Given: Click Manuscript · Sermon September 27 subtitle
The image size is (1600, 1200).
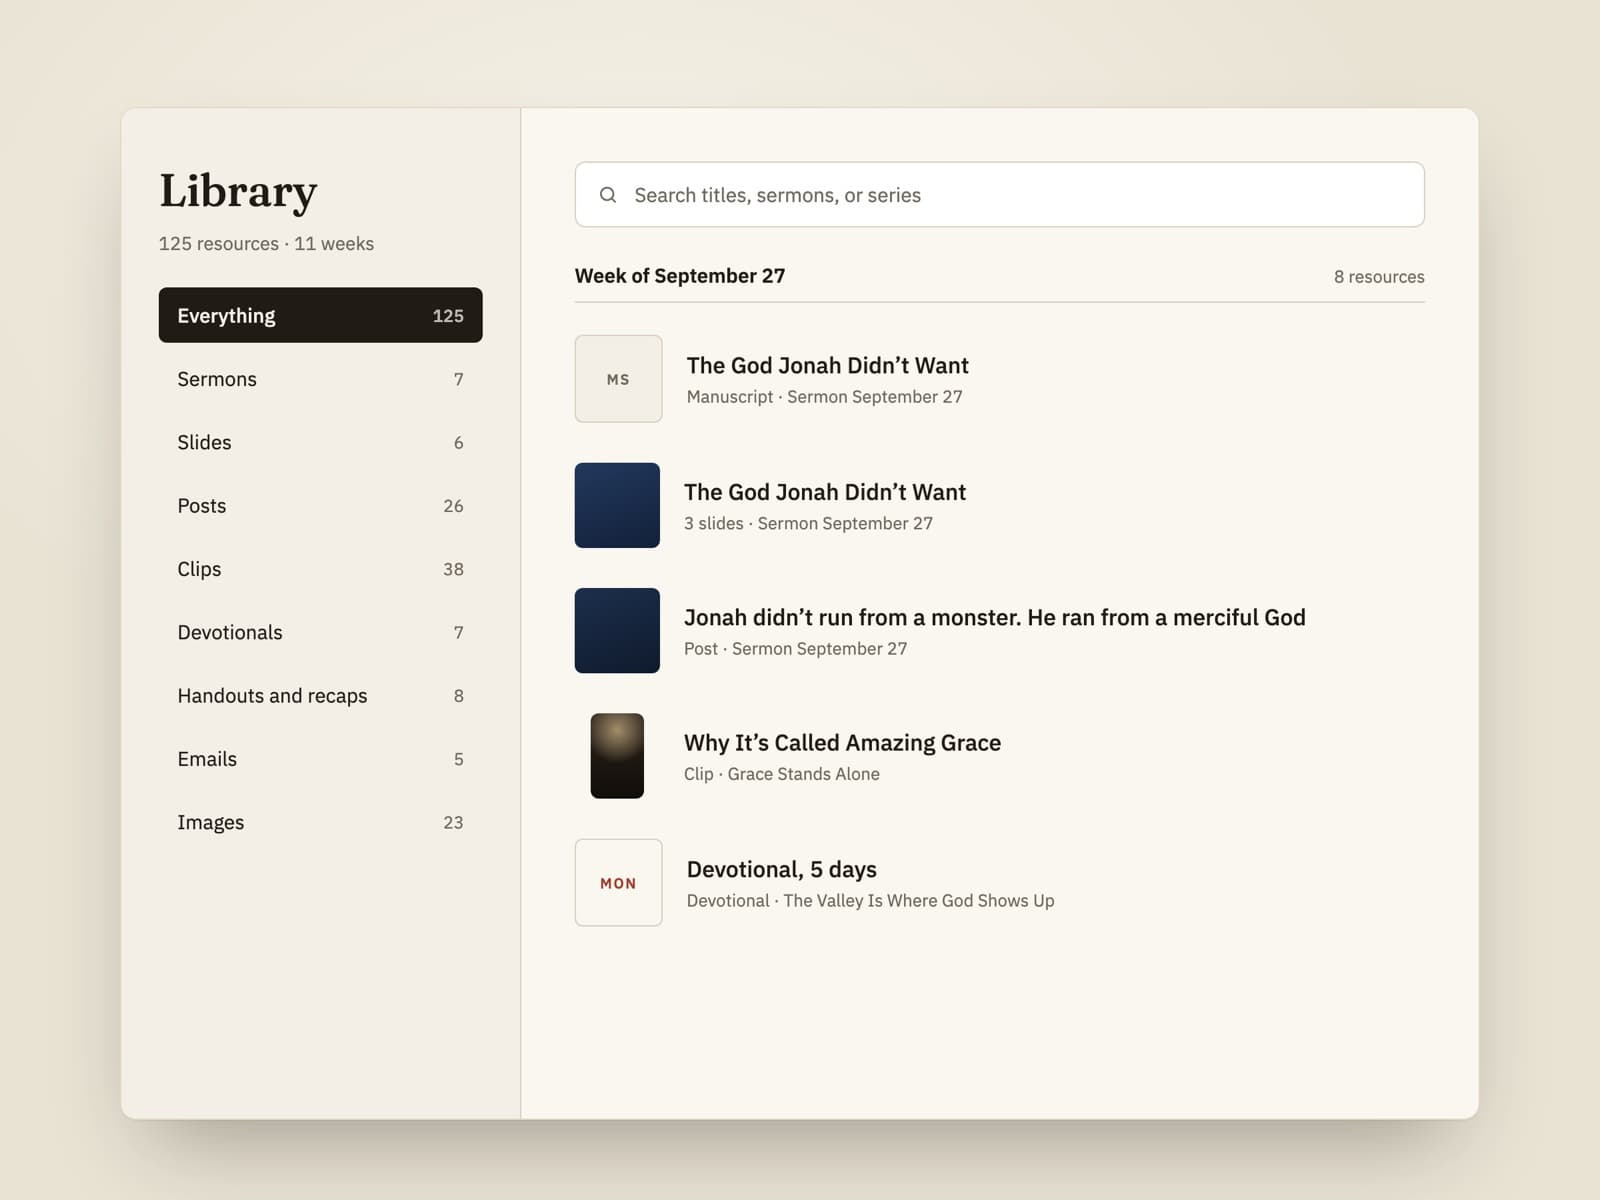Looking at the screenshot, I should pos(824,397).
